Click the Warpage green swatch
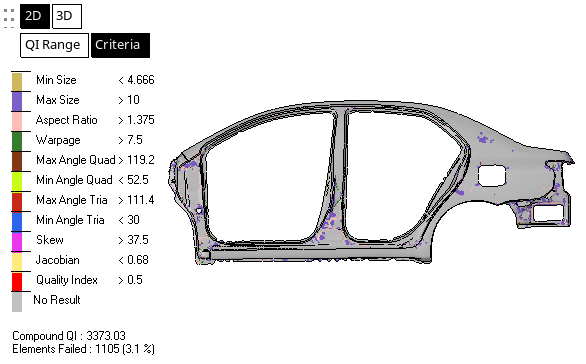 coord(17,141)
